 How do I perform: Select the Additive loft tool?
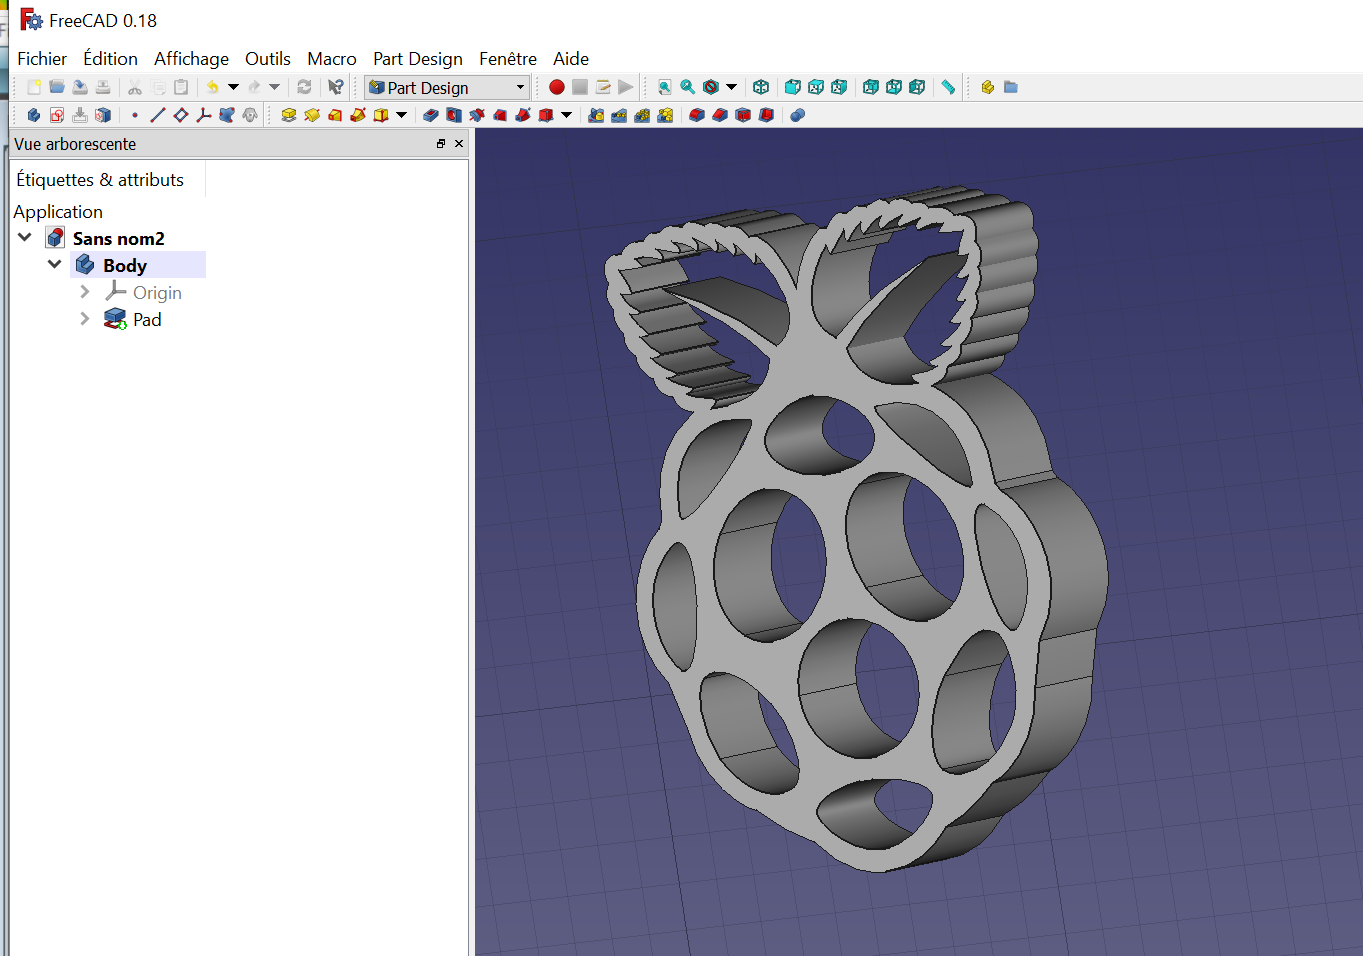[x=335, y=115]
